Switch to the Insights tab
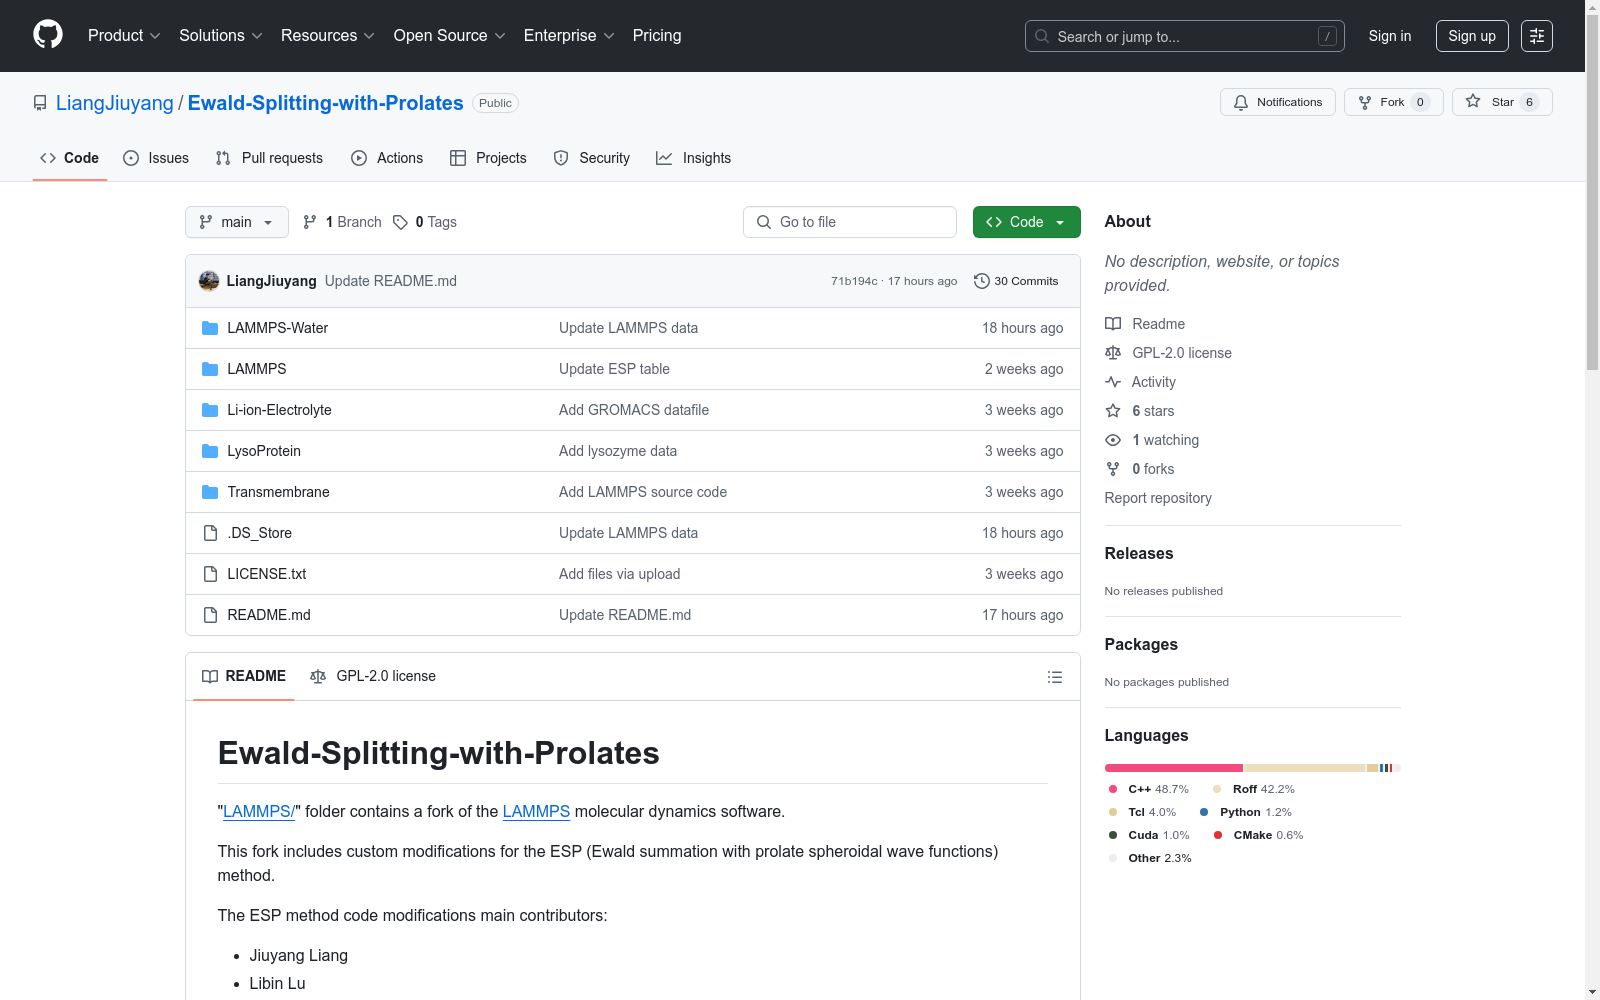Image resolution: width=1600 pixels, height=1000 pixels. pyautogui.click(x=694, y=158)
